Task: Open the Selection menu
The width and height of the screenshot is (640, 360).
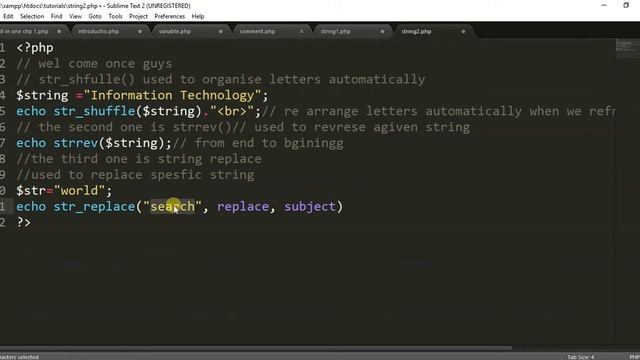Action: 32,16
